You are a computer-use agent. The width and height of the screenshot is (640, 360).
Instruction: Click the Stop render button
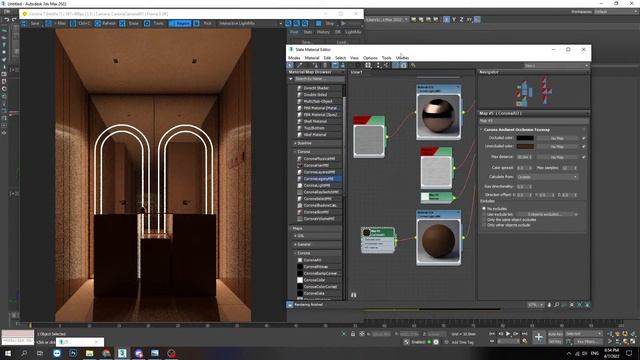tap(326, 24)
